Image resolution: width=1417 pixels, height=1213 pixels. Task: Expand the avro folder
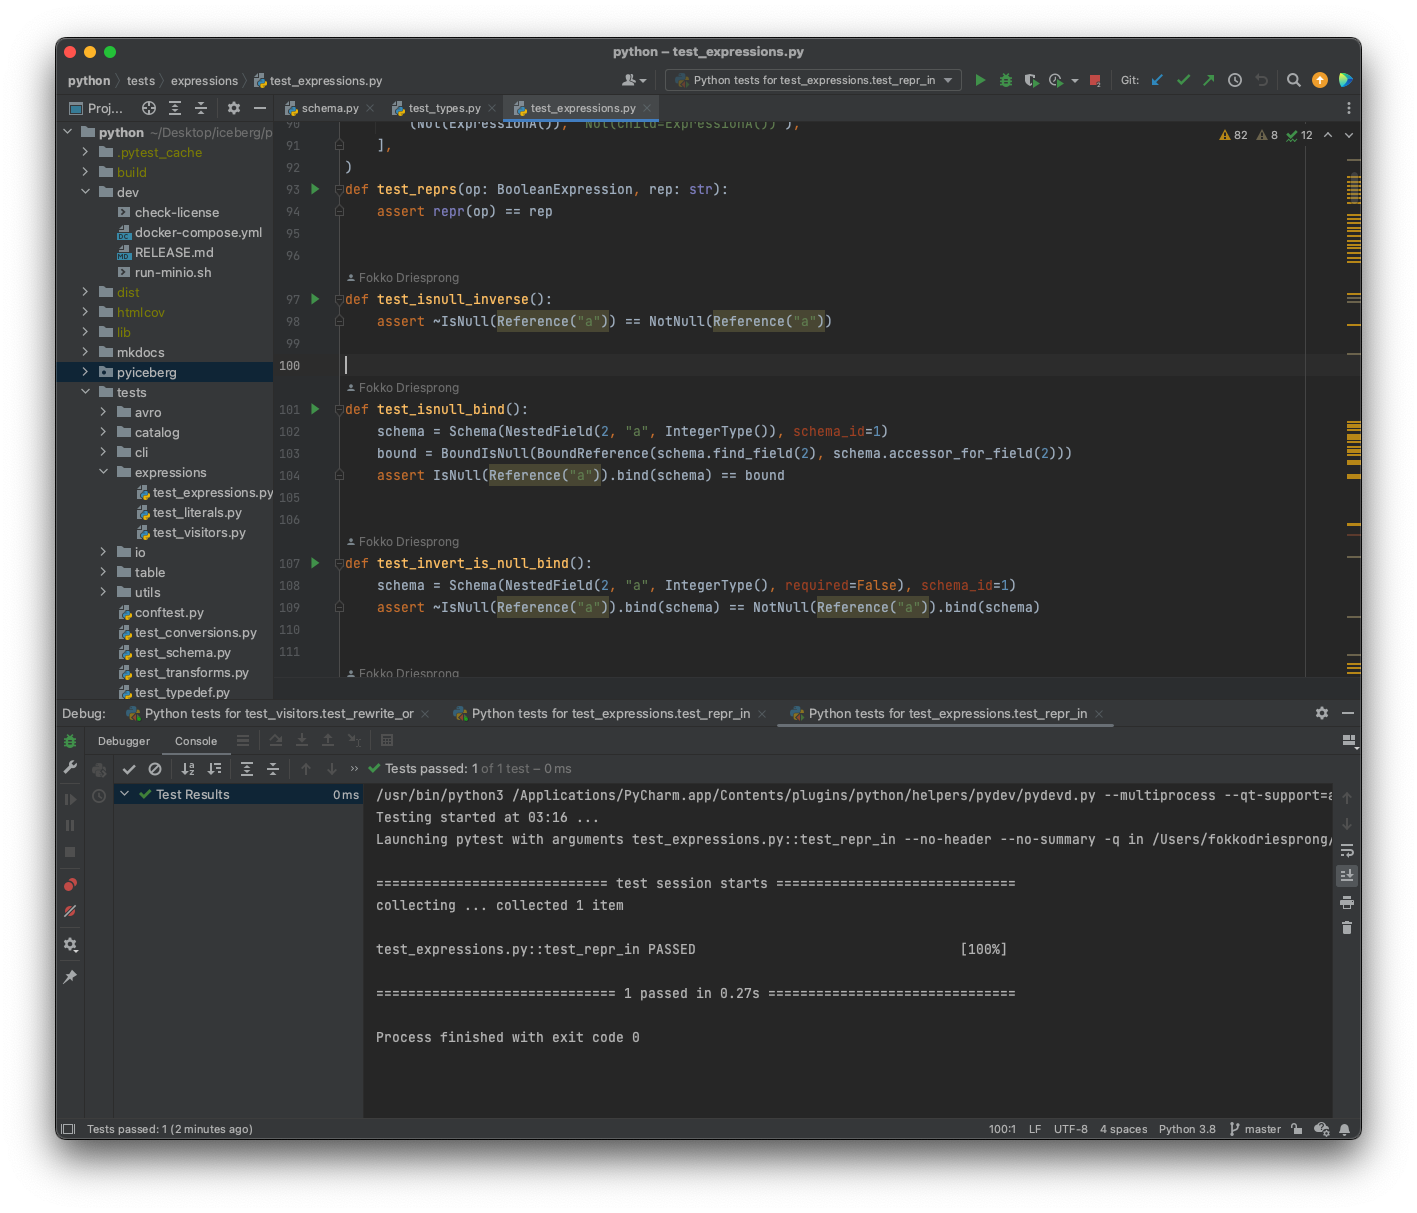tap(104, 412)
